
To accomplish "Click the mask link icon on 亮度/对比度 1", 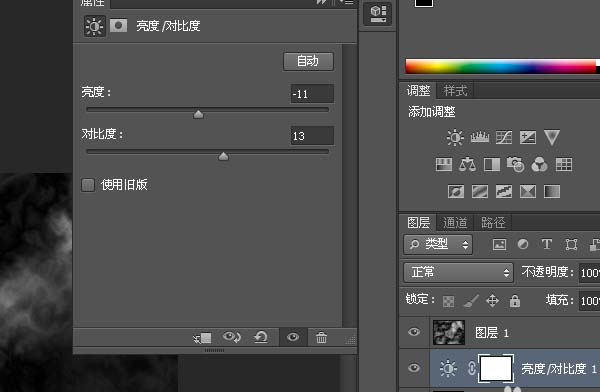I will [x=471, y=368].
